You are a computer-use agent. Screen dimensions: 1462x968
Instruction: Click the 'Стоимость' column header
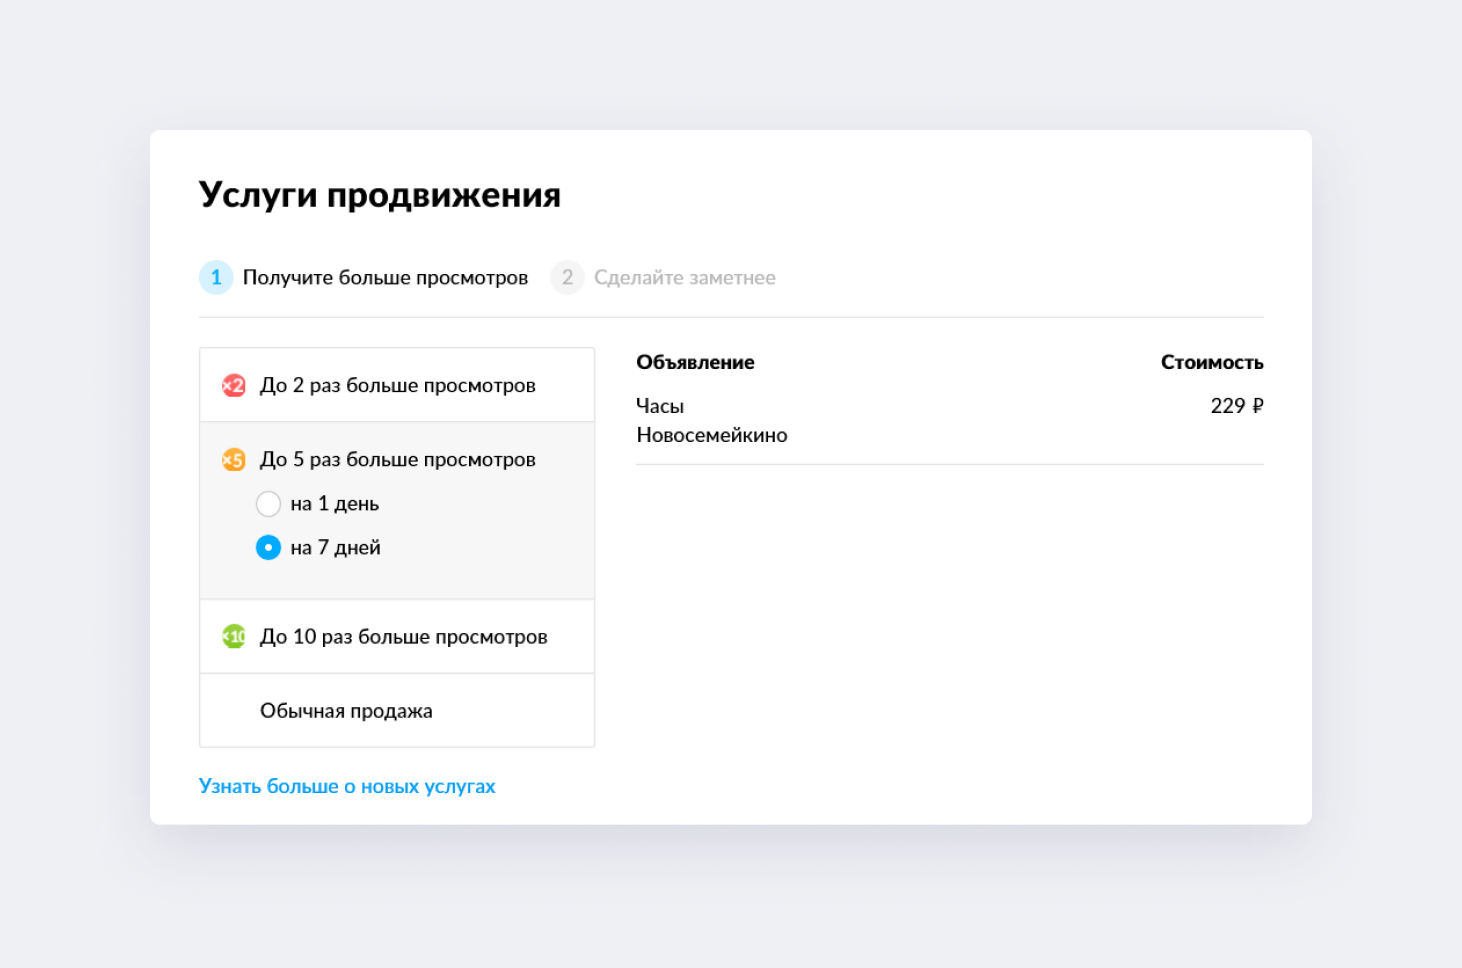1211,363
